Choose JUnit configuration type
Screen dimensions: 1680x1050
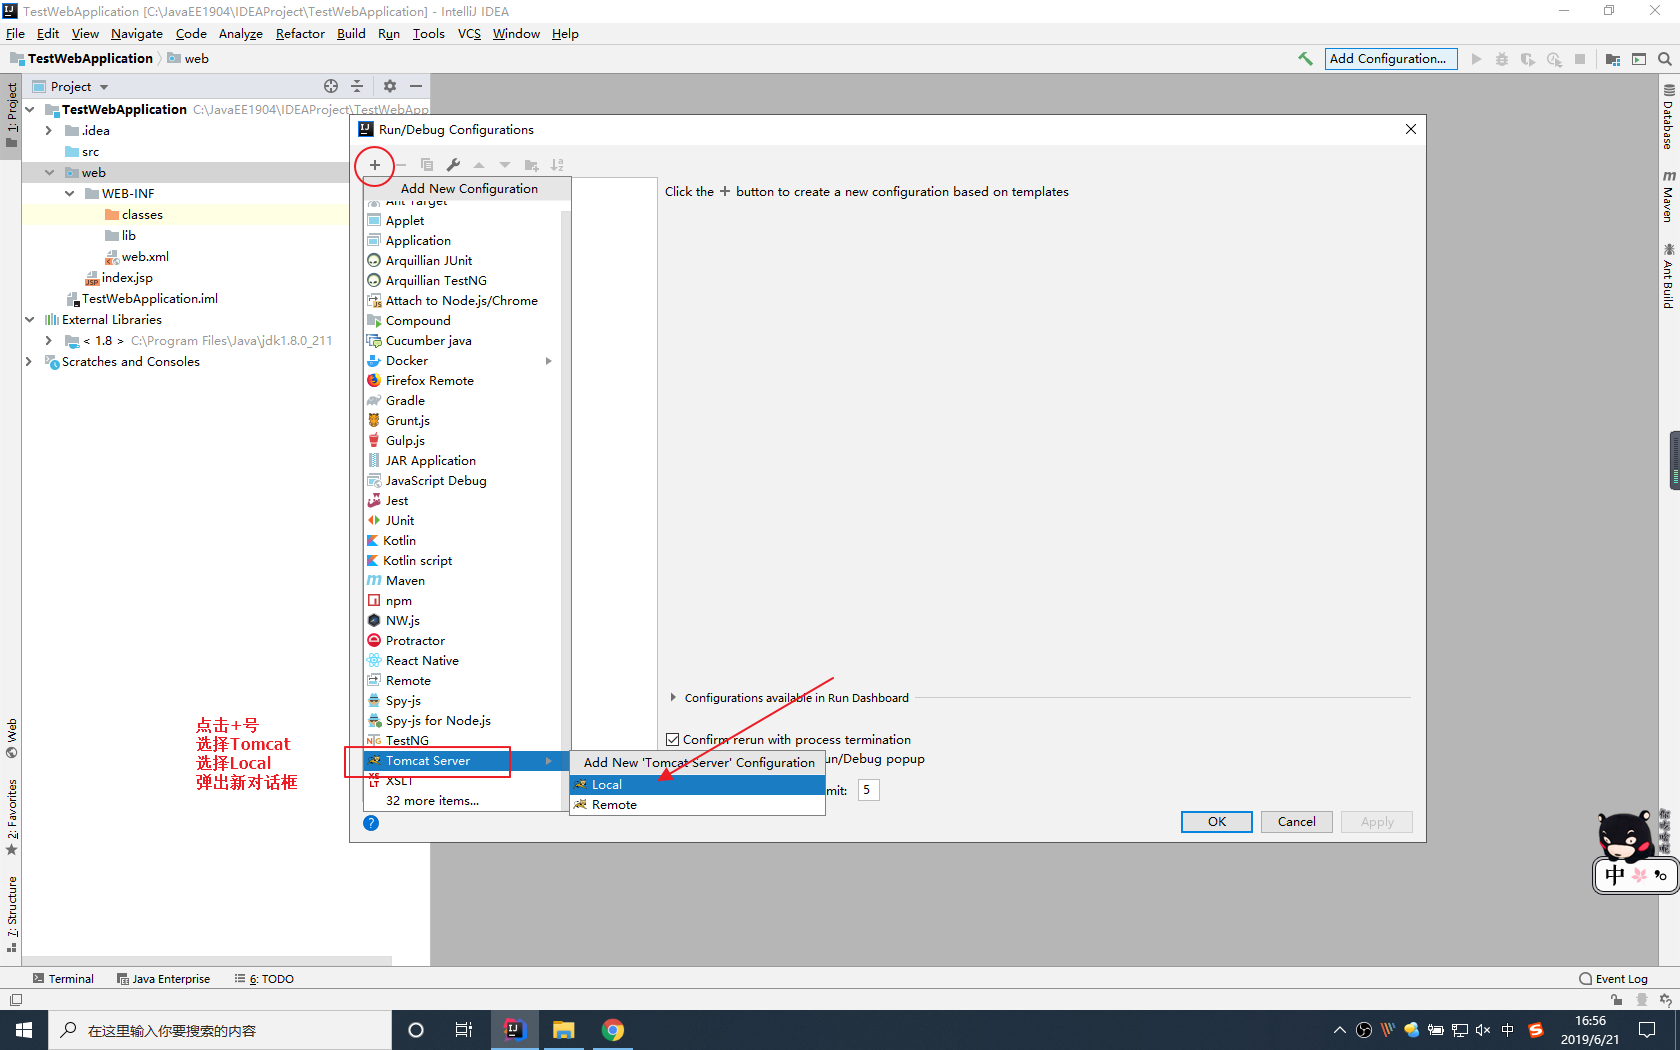460,521
